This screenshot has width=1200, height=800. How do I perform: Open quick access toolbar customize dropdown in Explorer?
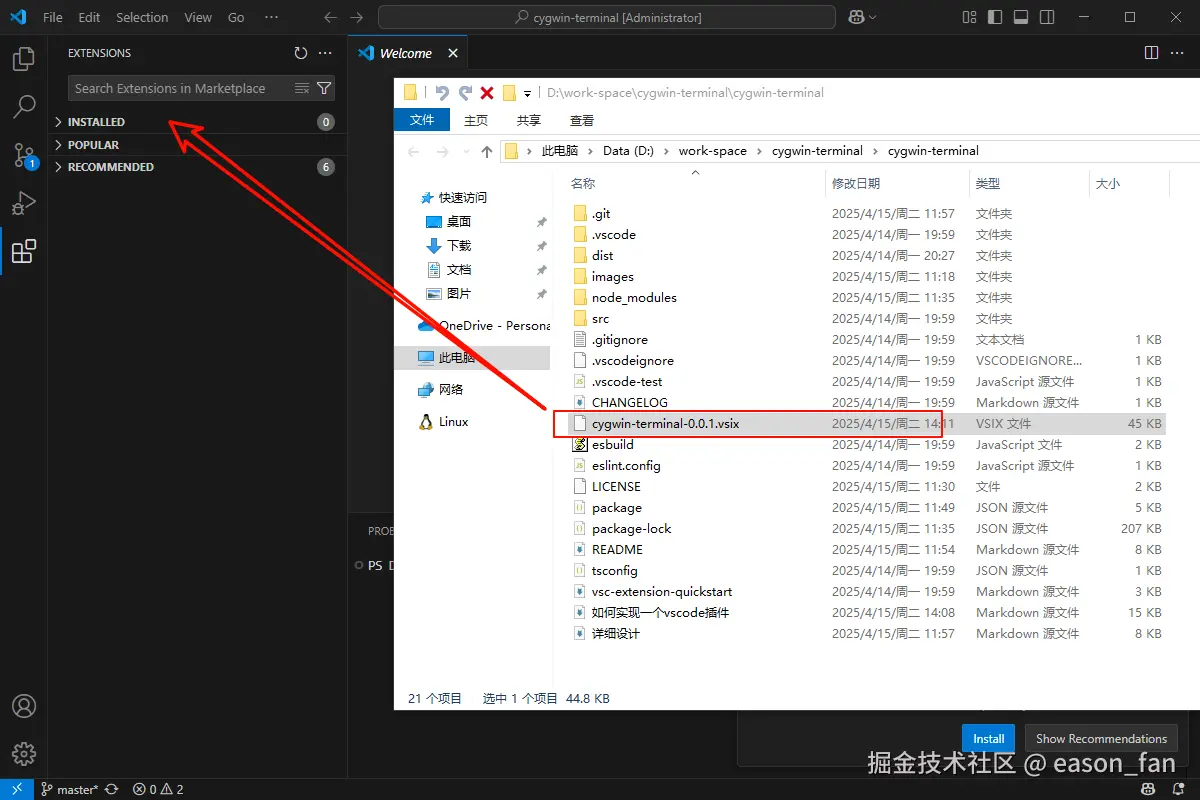(x=527, y=93)
